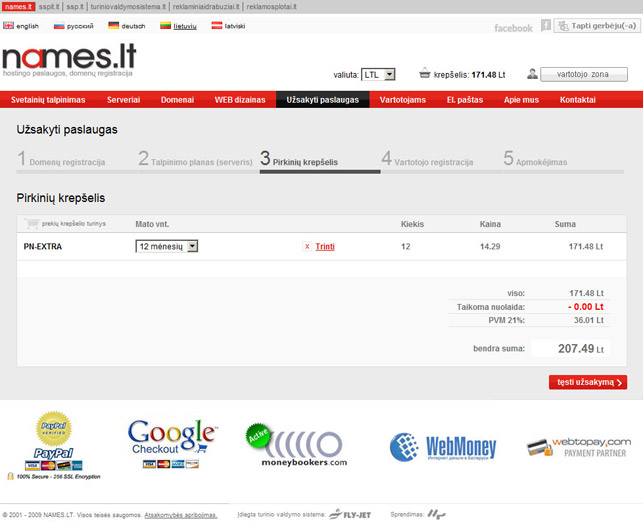Click the red X delete icon for PN-EXTRA
This screenshot has height=527, width=643.
click(307, 246)
